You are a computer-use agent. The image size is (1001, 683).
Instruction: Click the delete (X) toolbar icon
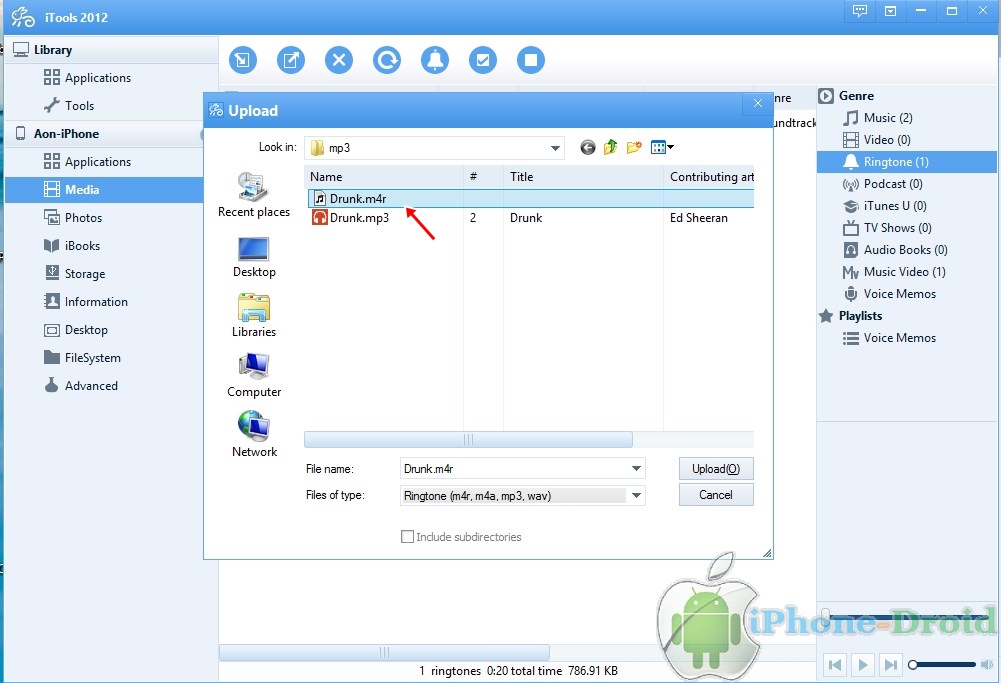tap(339, 61)
